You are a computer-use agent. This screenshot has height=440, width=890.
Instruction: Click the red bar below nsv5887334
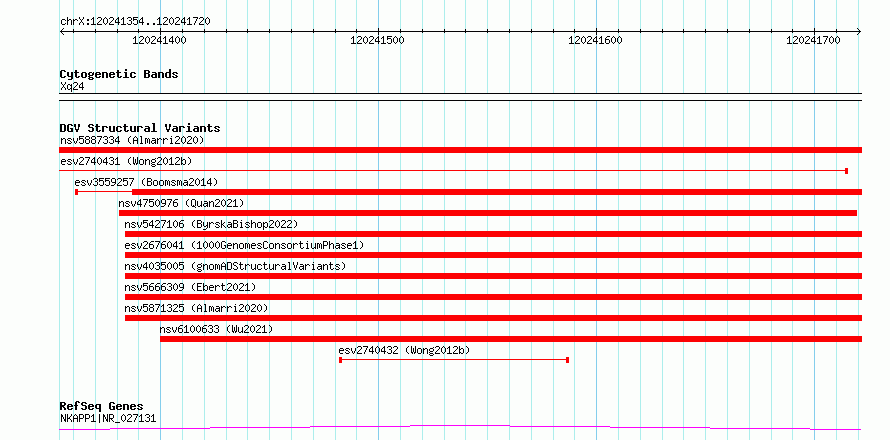pyautogui.click(x=460, y=150)
